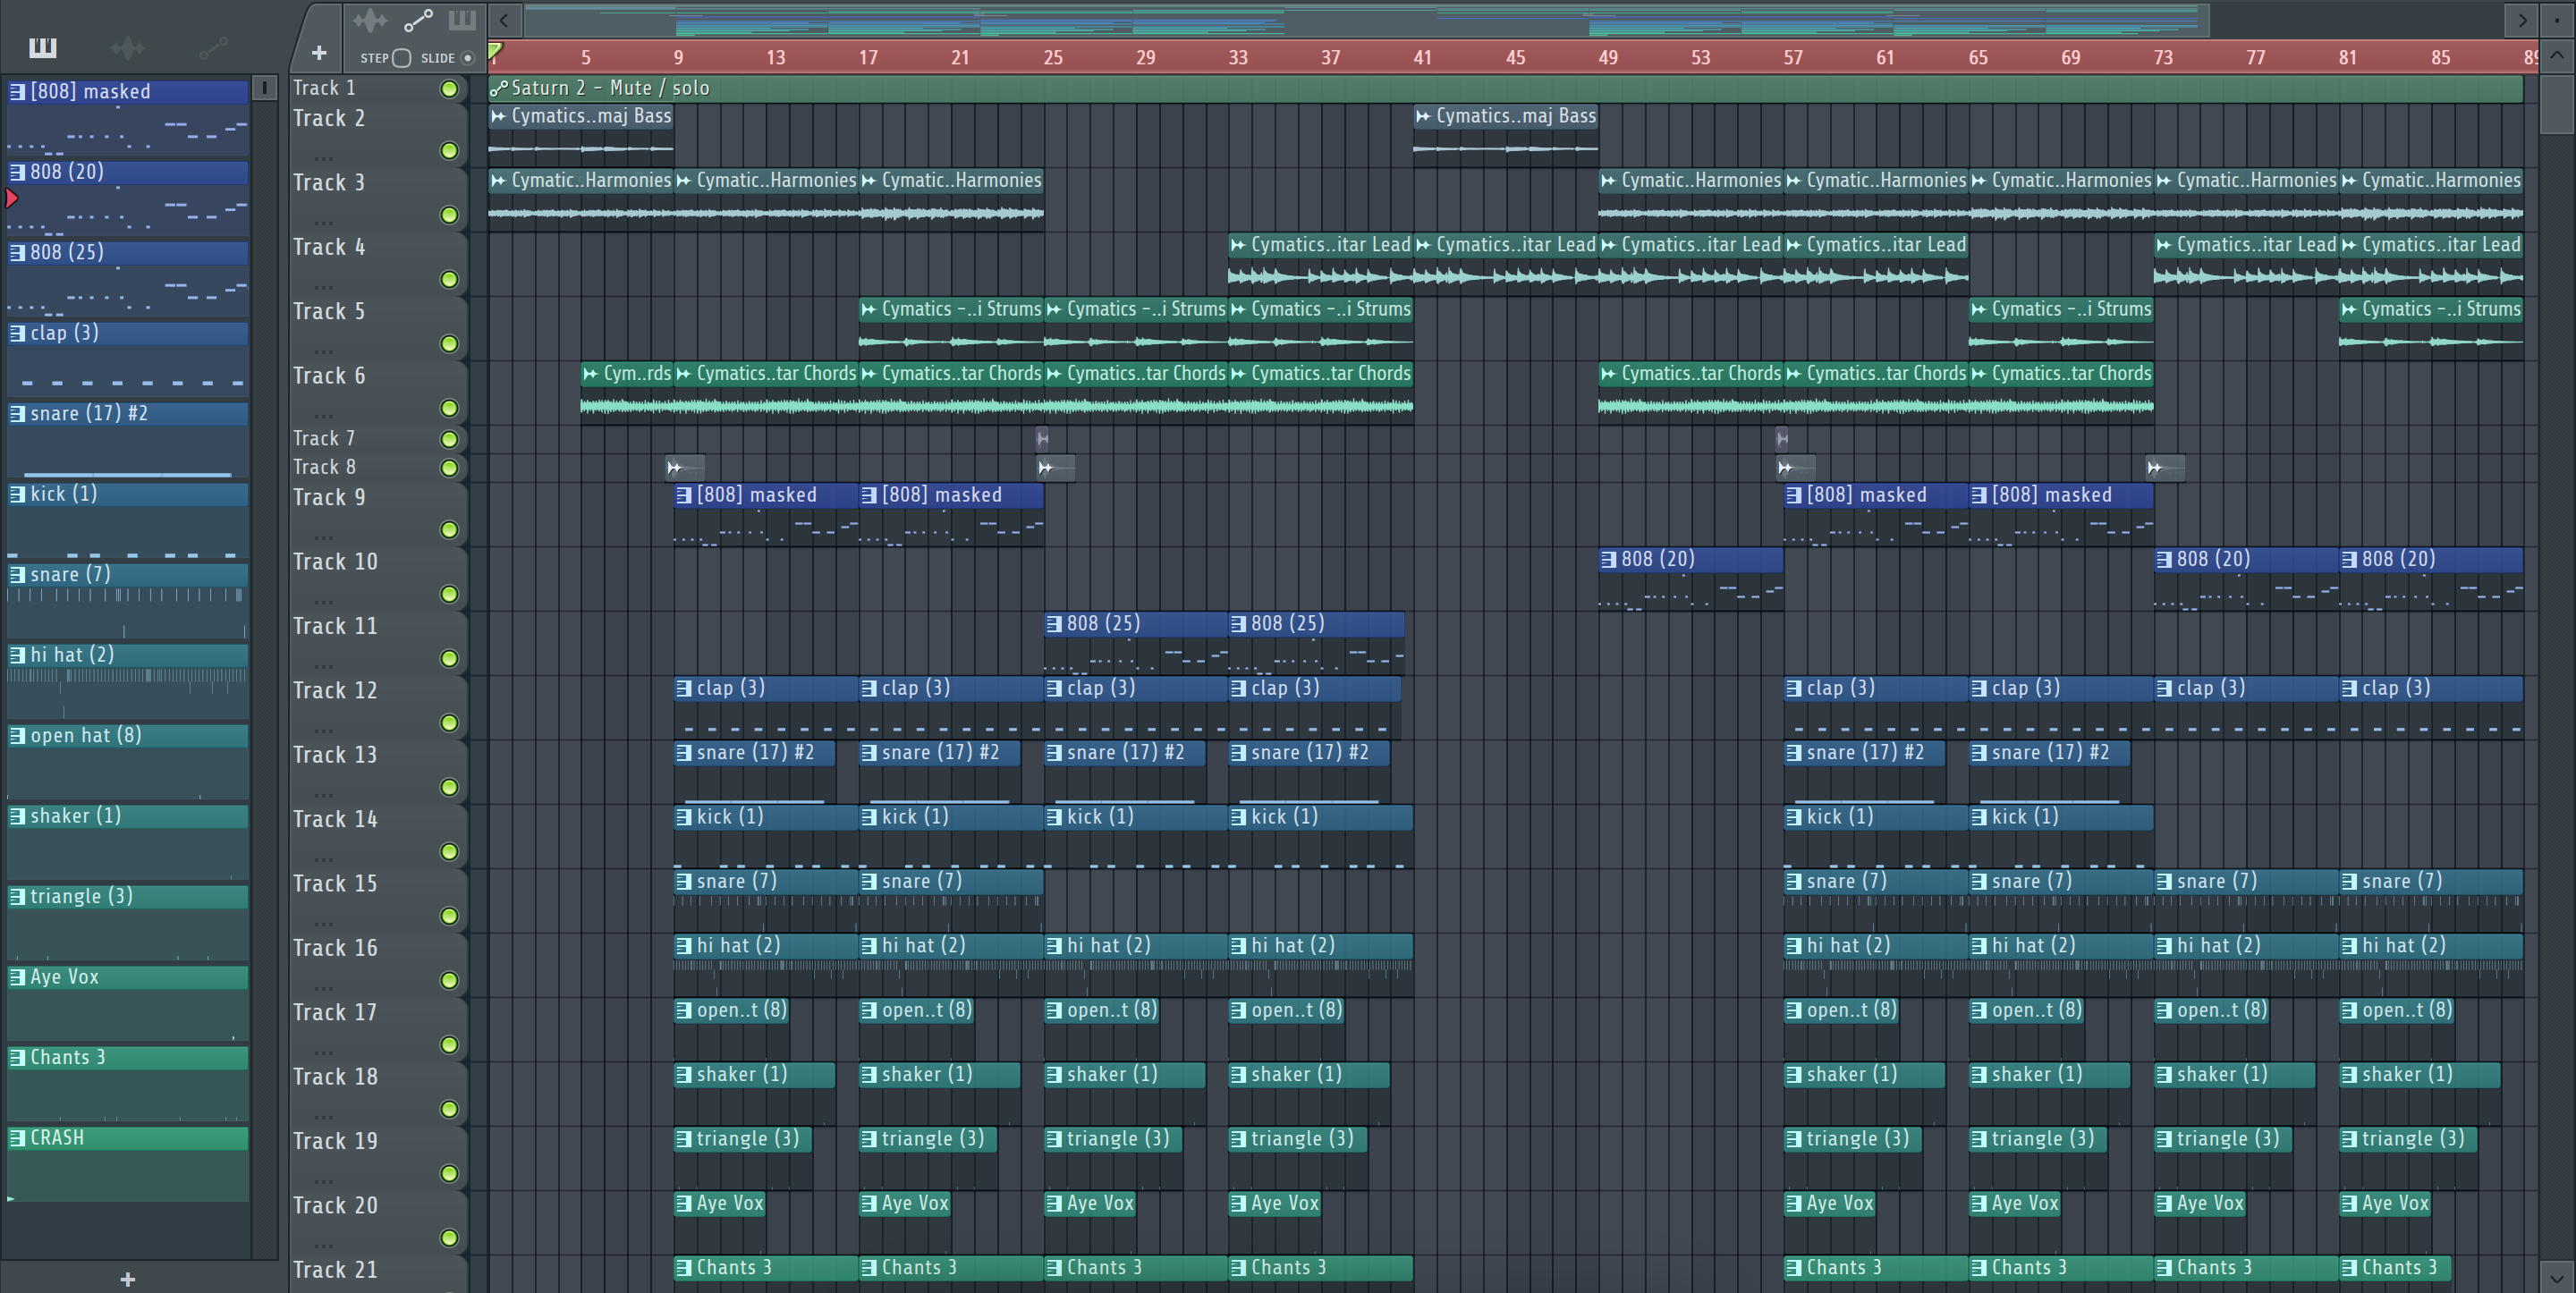The width and height of the screenshot is (2576, 1293).
Task: Select the Saturn 2 - Mute / solo automation clip
Action: tap(1505, 89)
